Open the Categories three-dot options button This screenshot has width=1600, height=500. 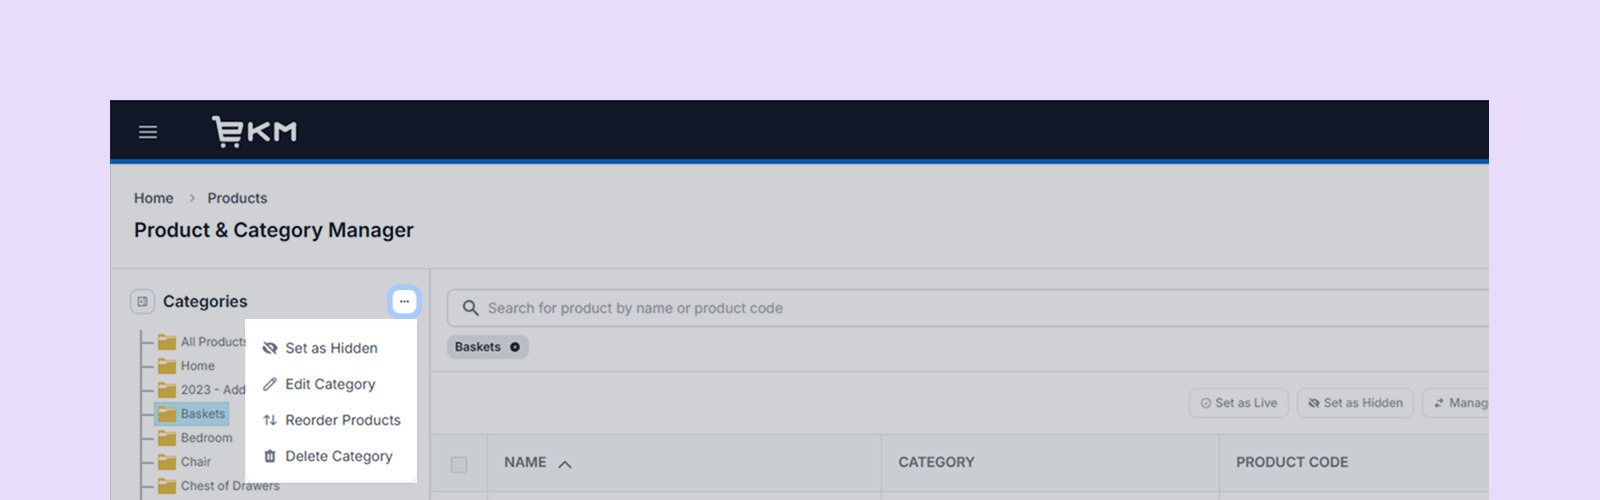click(x=404, y=301)
